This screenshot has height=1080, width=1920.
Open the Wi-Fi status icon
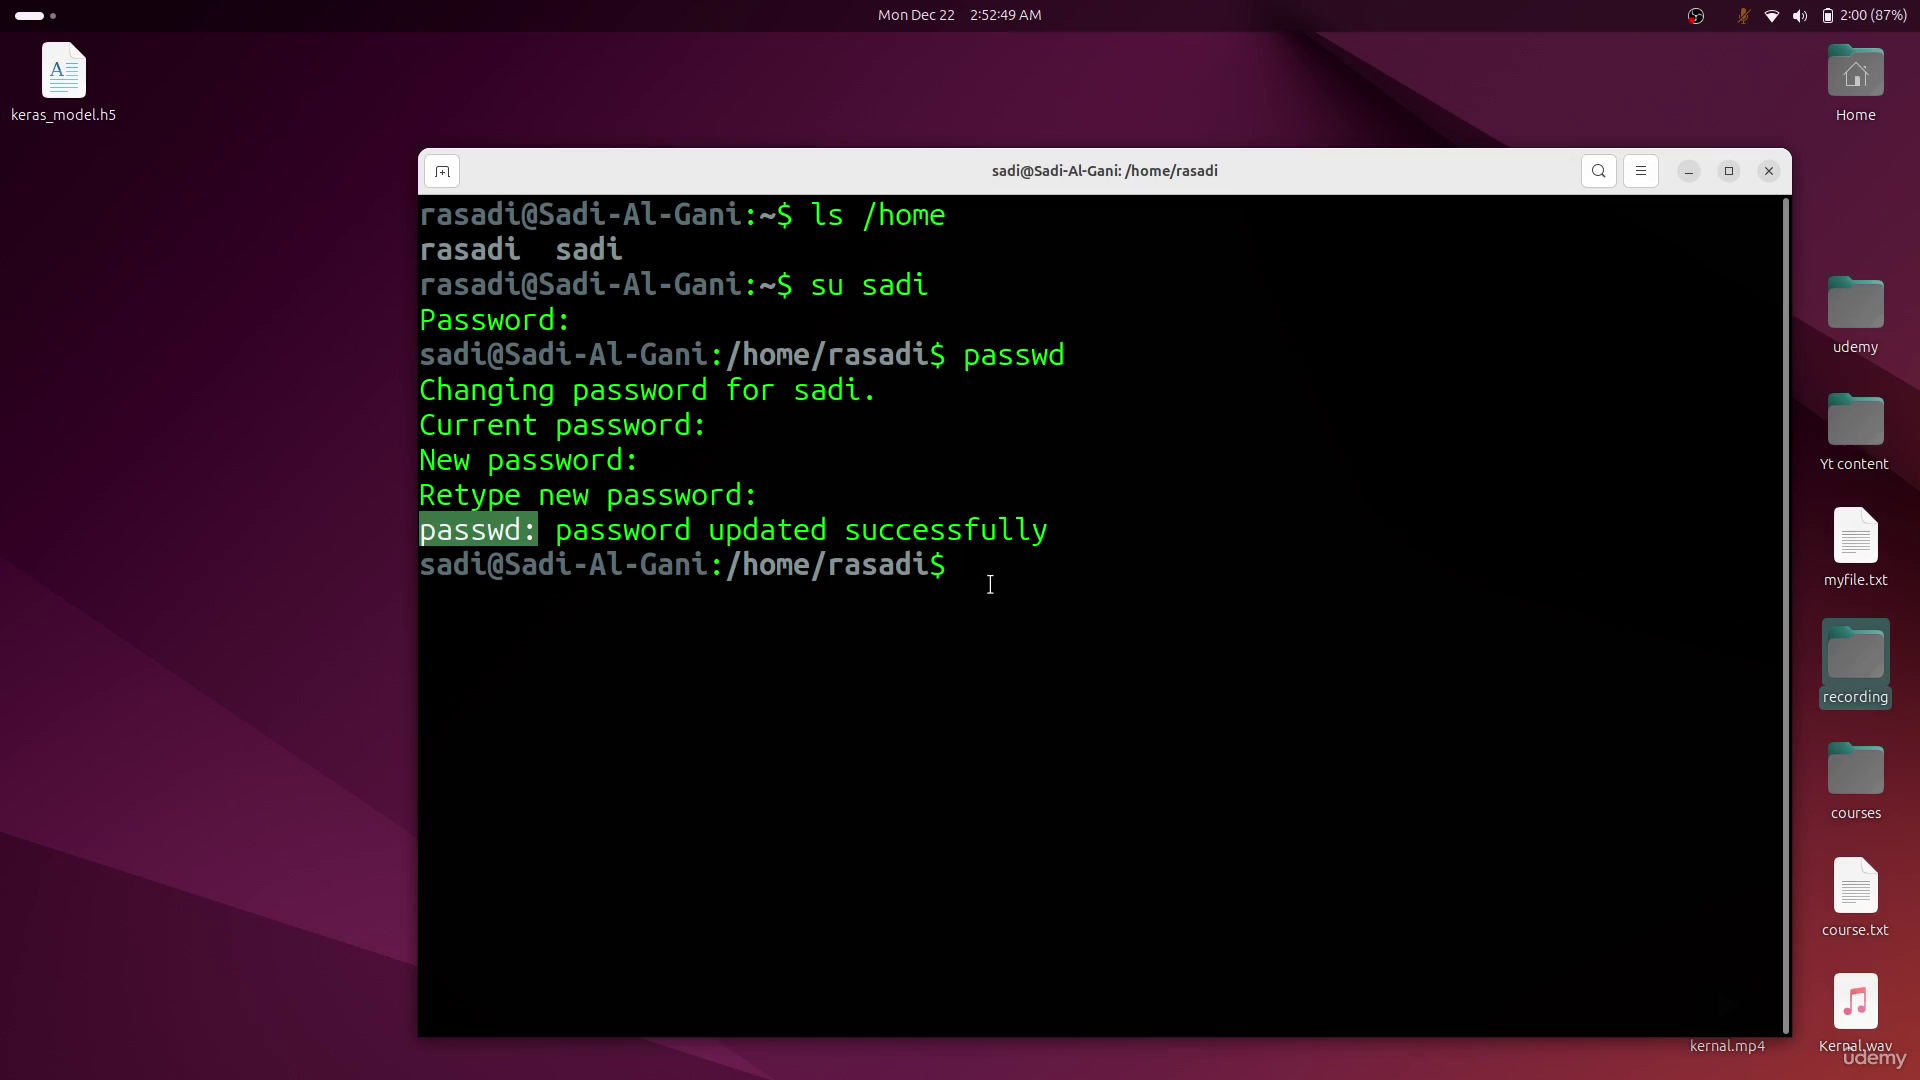pos(1771,15)
